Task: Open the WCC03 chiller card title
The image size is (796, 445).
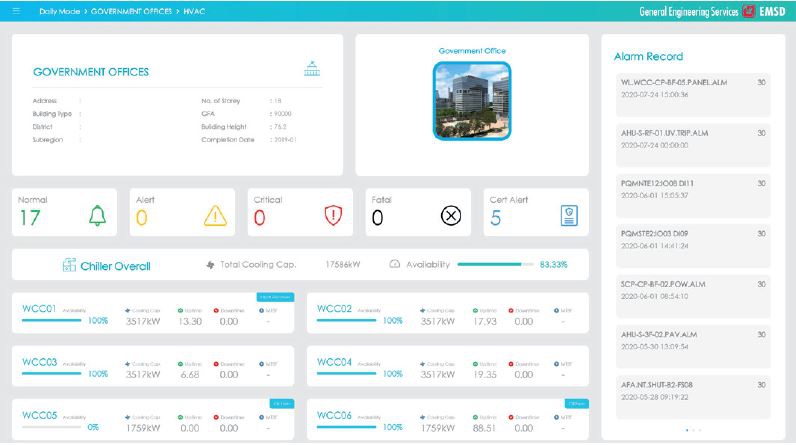Action: click(39, 362)
